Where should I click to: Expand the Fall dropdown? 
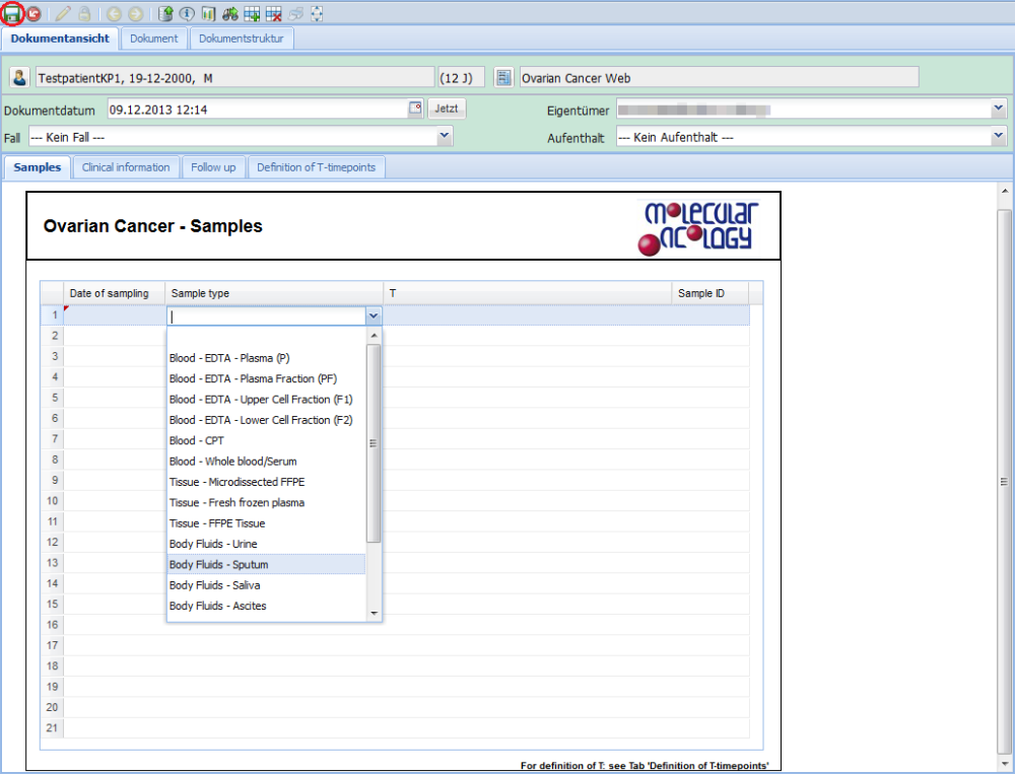click(x=445, y=136)
